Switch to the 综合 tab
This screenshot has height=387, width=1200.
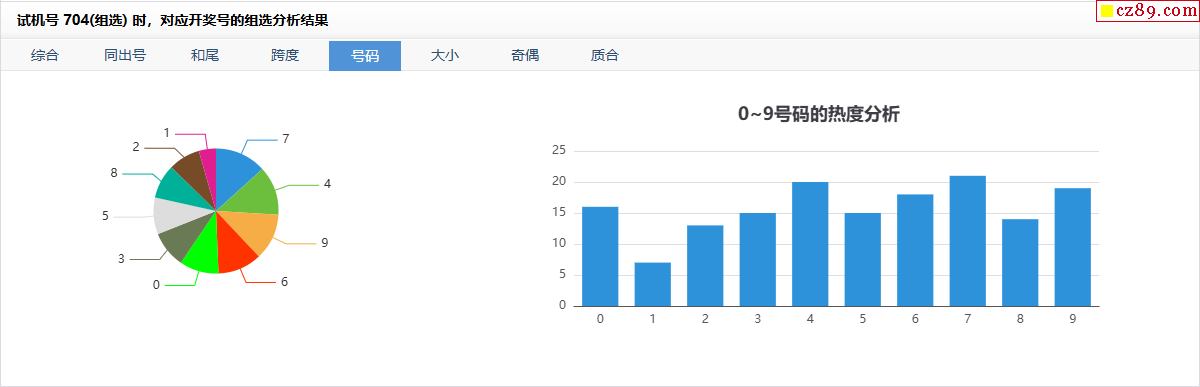pos(45,56)
